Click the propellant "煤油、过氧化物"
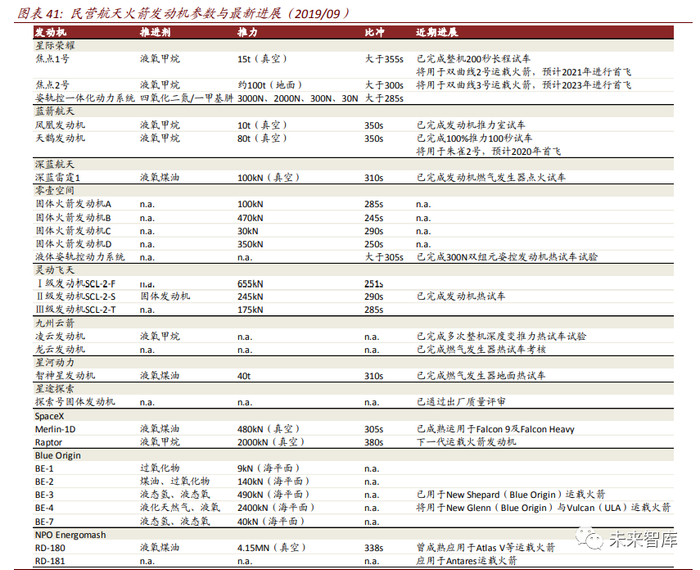This screenshot has height=570, width=700. [x=175, y=481]
